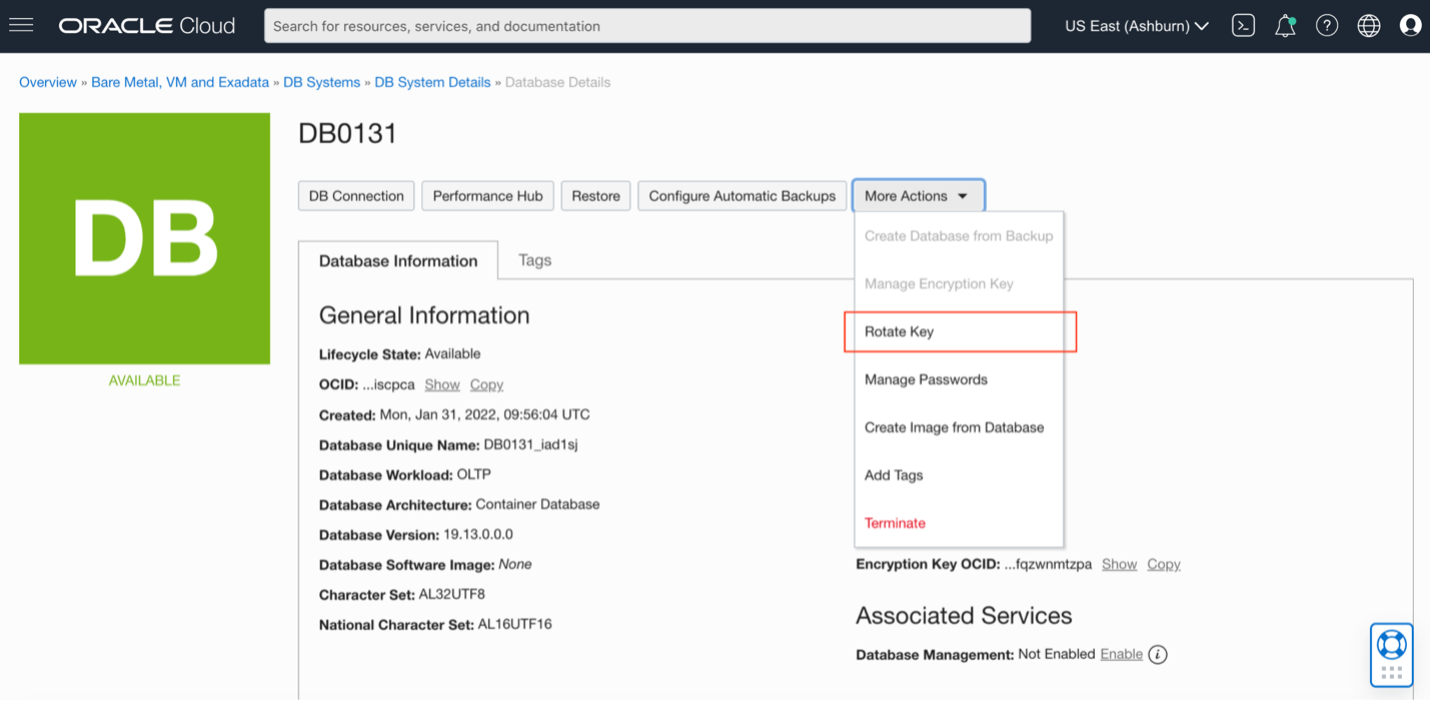Switch to the Tags tab
This screenshot has height=702, width=1430.
pos(535,260)
